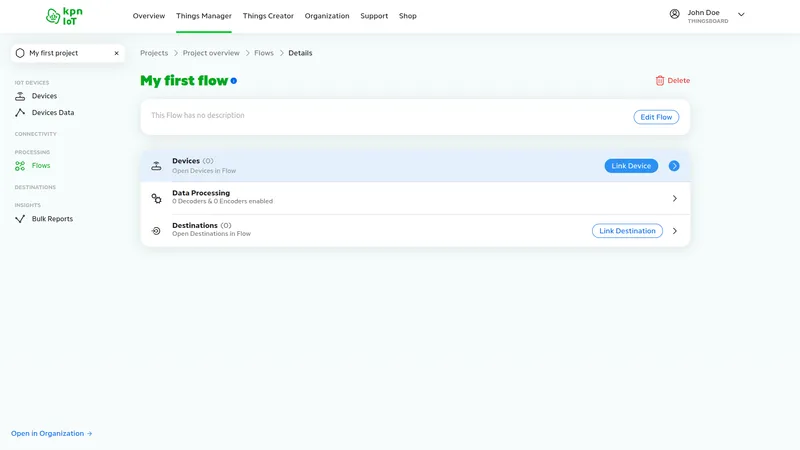Select the Things Manager tab
Viewport: 800px width, 450px height.
coord(204,16)
